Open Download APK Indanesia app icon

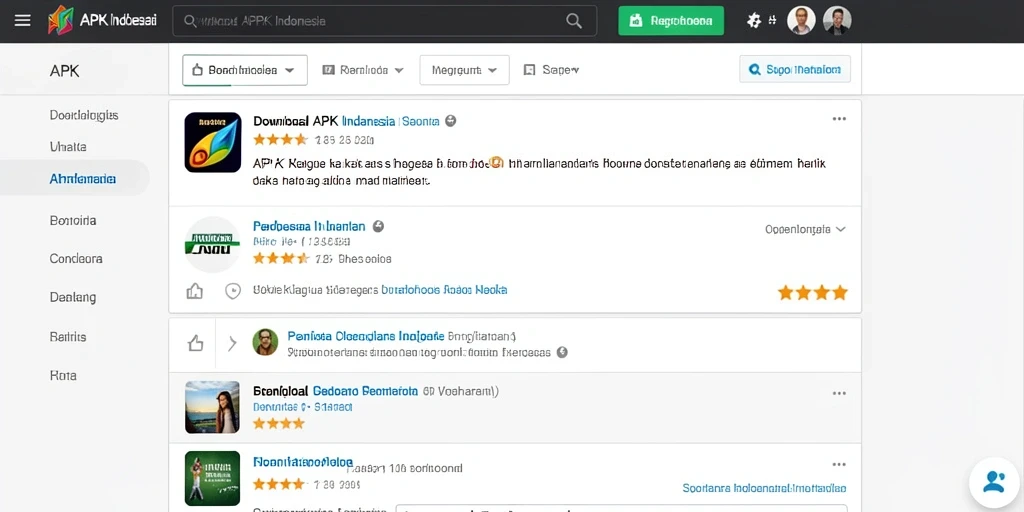tap(213, 142)
